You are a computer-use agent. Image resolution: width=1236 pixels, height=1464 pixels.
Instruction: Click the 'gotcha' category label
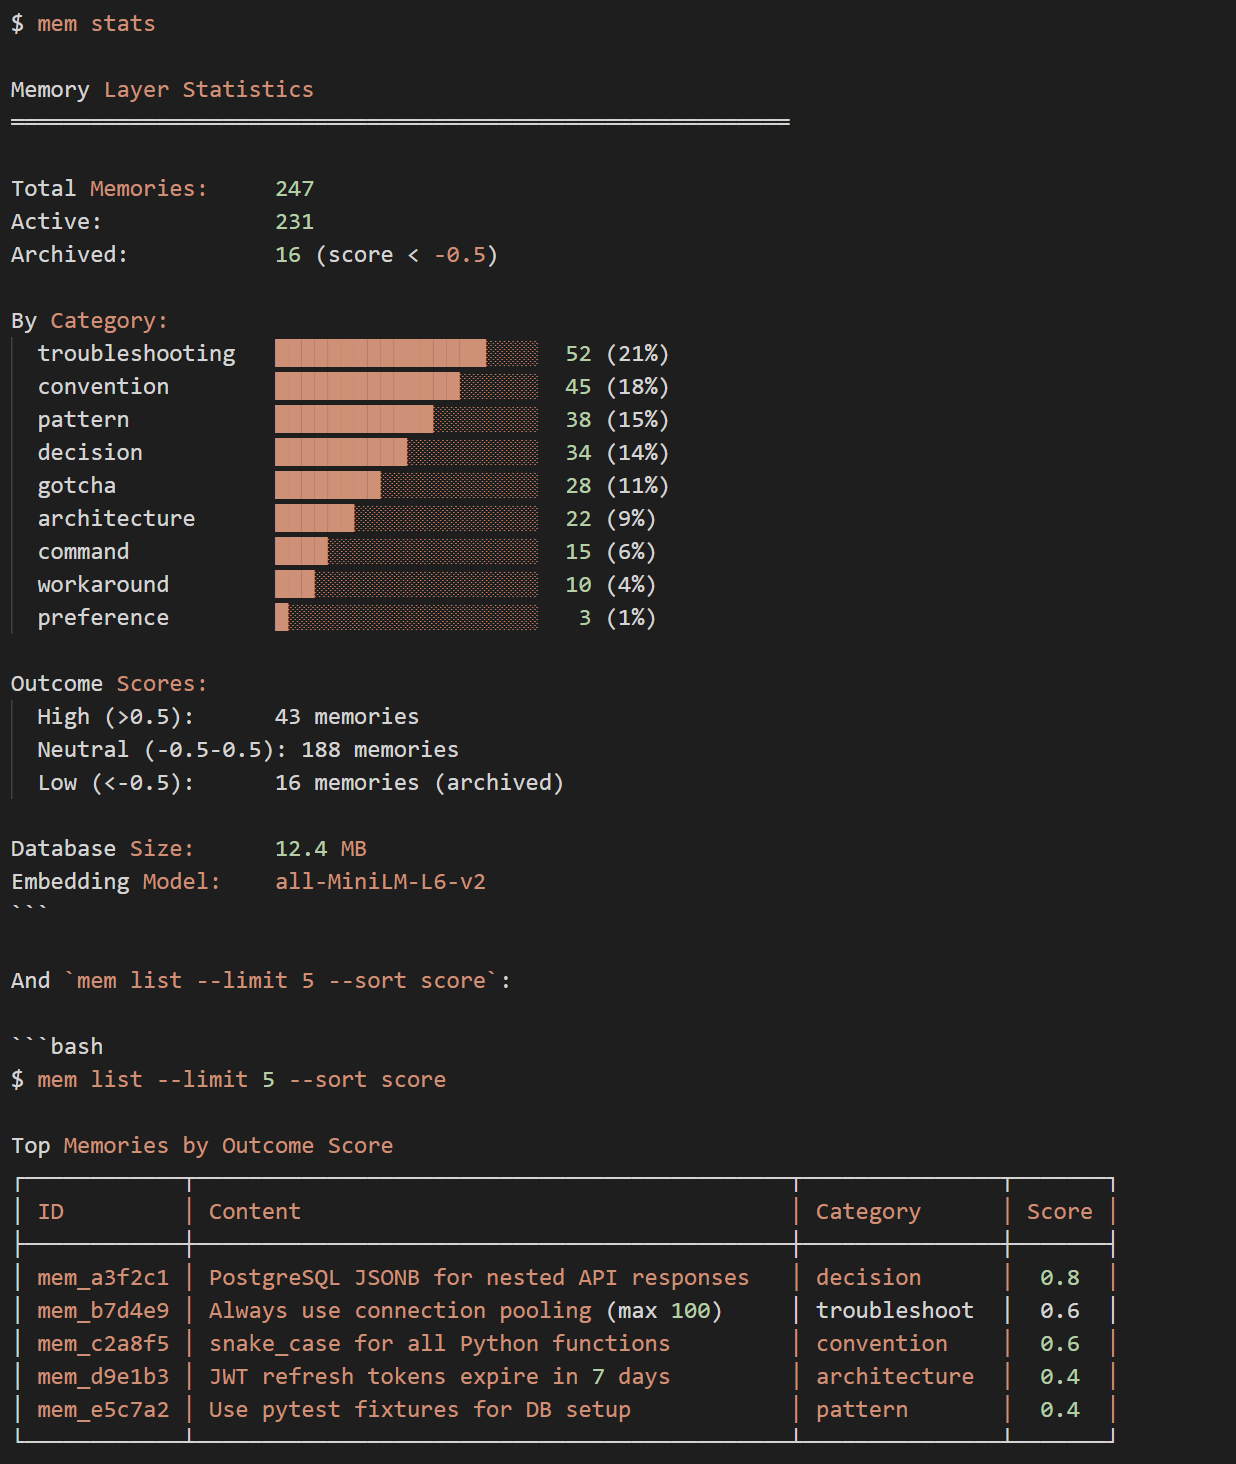77,485
